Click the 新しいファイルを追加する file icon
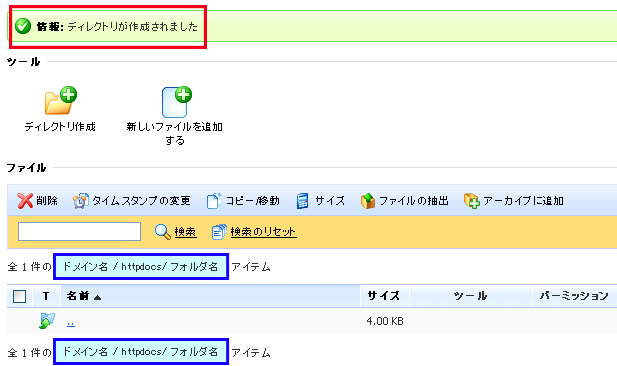Image resolution: width=617 pixels, height=366 pixels. [177, 102]
